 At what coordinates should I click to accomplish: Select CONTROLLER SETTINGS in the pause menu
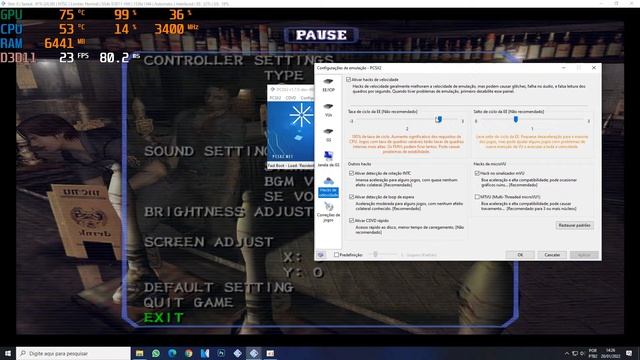click(x=238, y=60)
